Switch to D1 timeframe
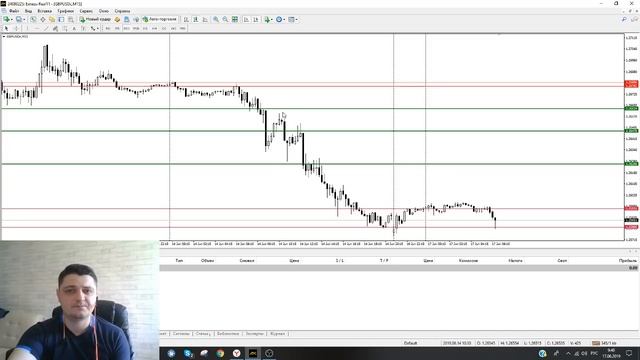 click(x=164, y=29)
